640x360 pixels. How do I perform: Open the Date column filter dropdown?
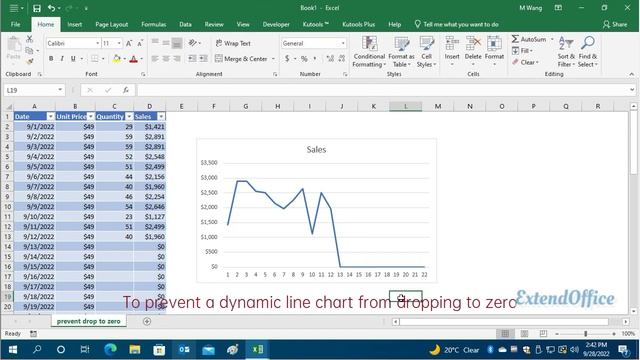click(50, 117)
